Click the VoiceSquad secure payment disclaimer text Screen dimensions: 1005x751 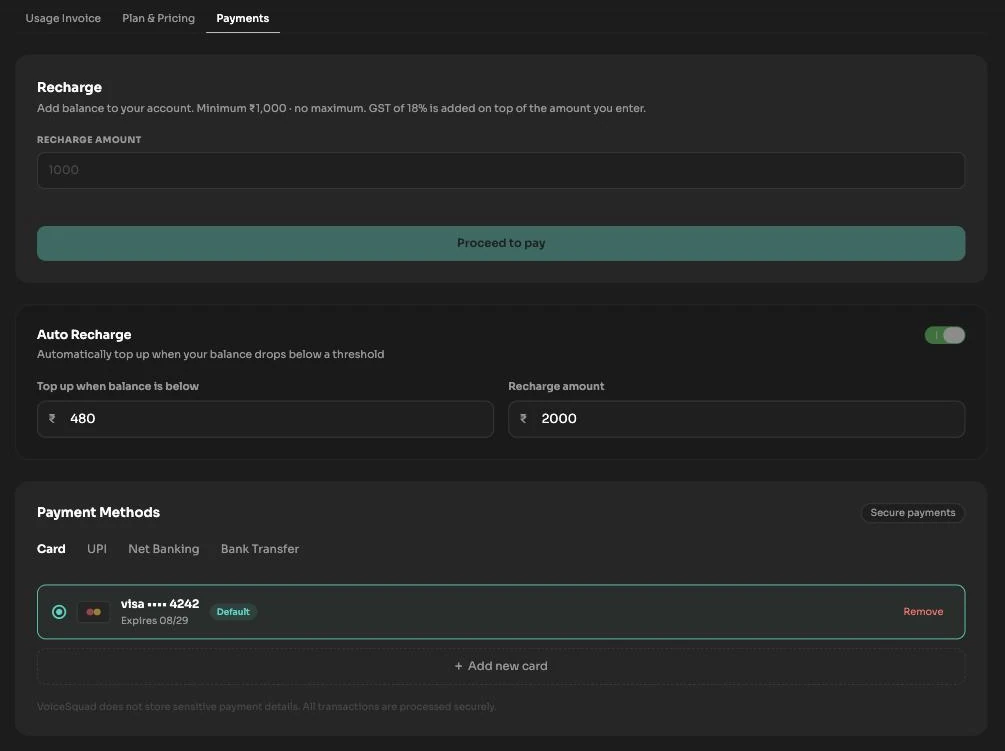tap(266, 707)
